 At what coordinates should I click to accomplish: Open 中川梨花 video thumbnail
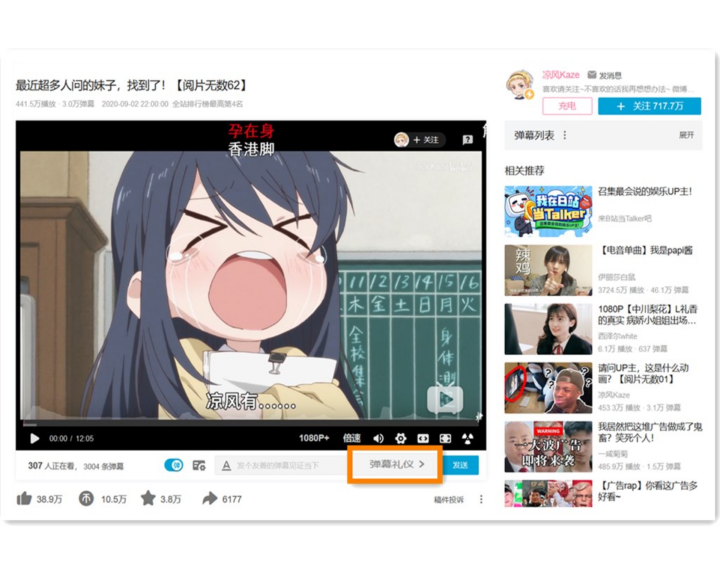[x=548, y=329]
